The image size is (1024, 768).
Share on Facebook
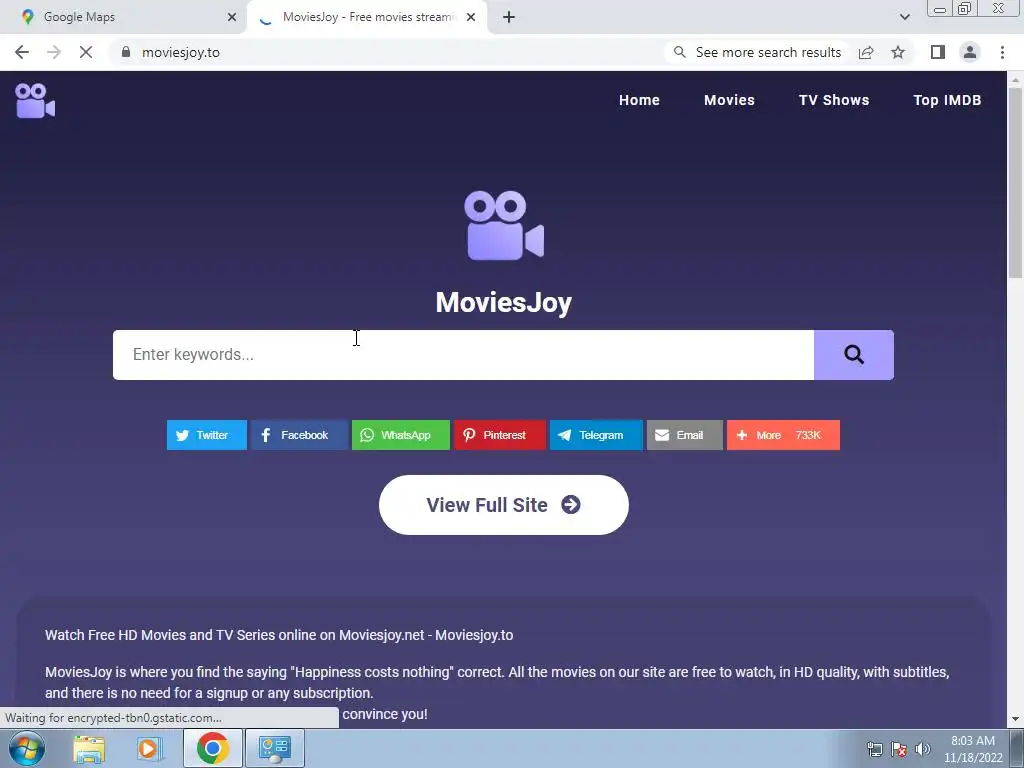[298, 435]
